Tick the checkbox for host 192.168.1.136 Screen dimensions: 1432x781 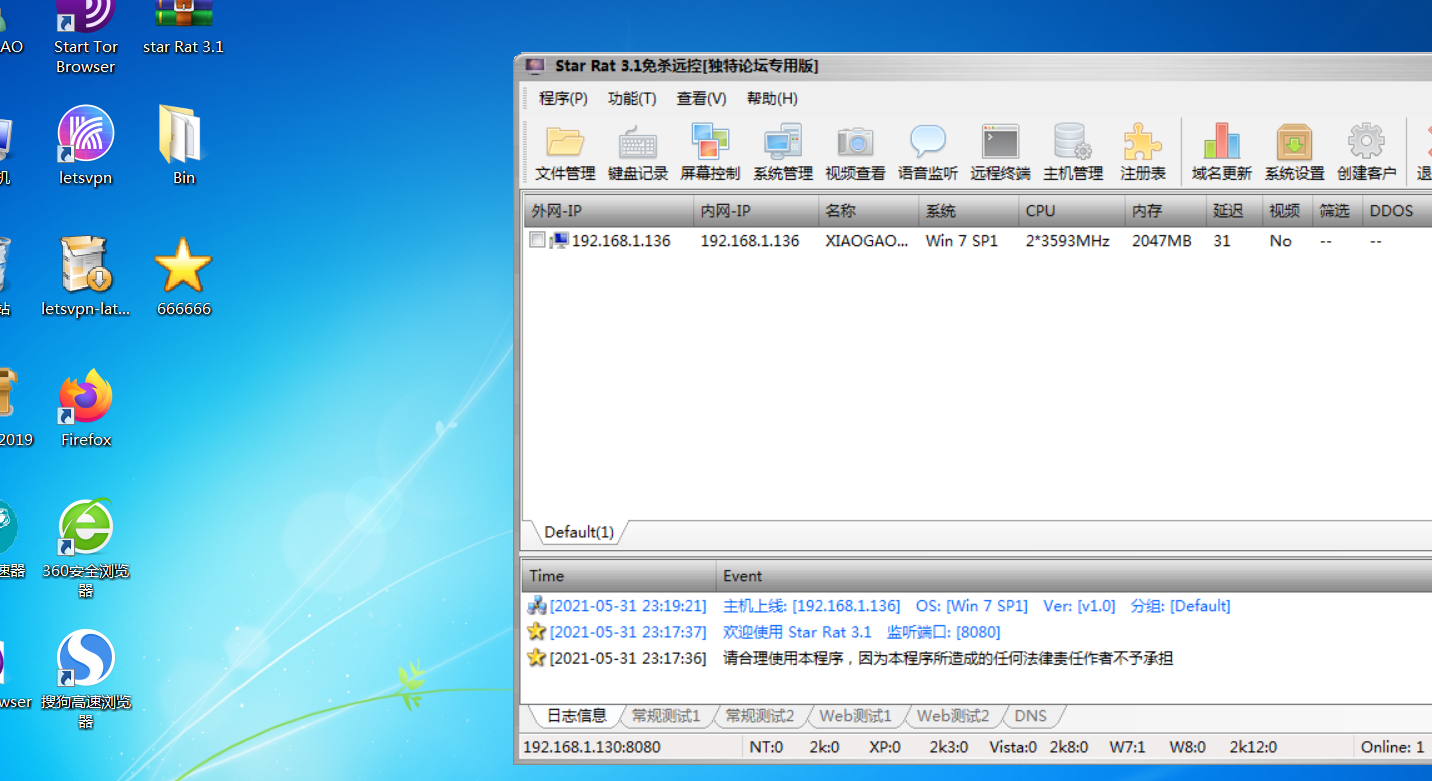click(x=537, y=240)
